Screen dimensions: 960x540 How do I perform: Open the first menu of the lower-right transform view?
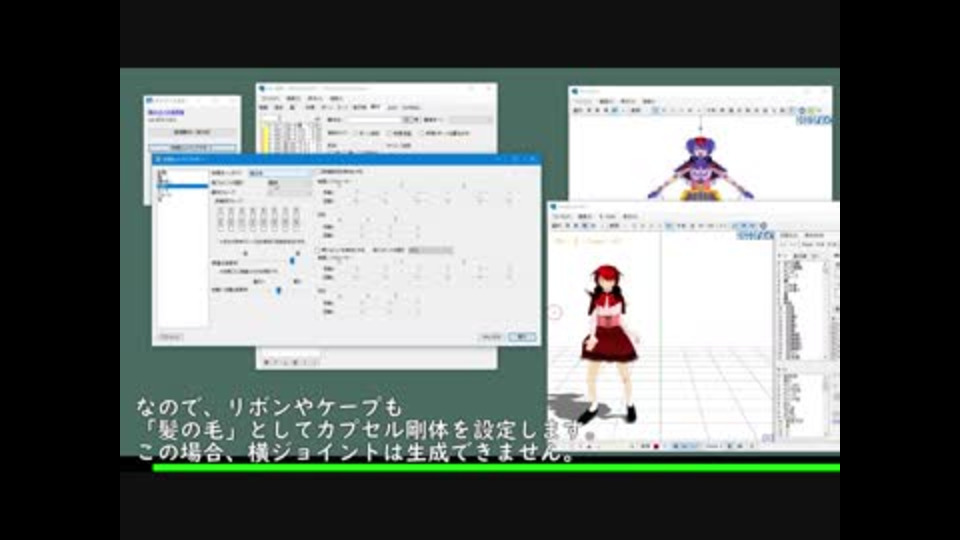pyautogui.click(x=561, y=217)
